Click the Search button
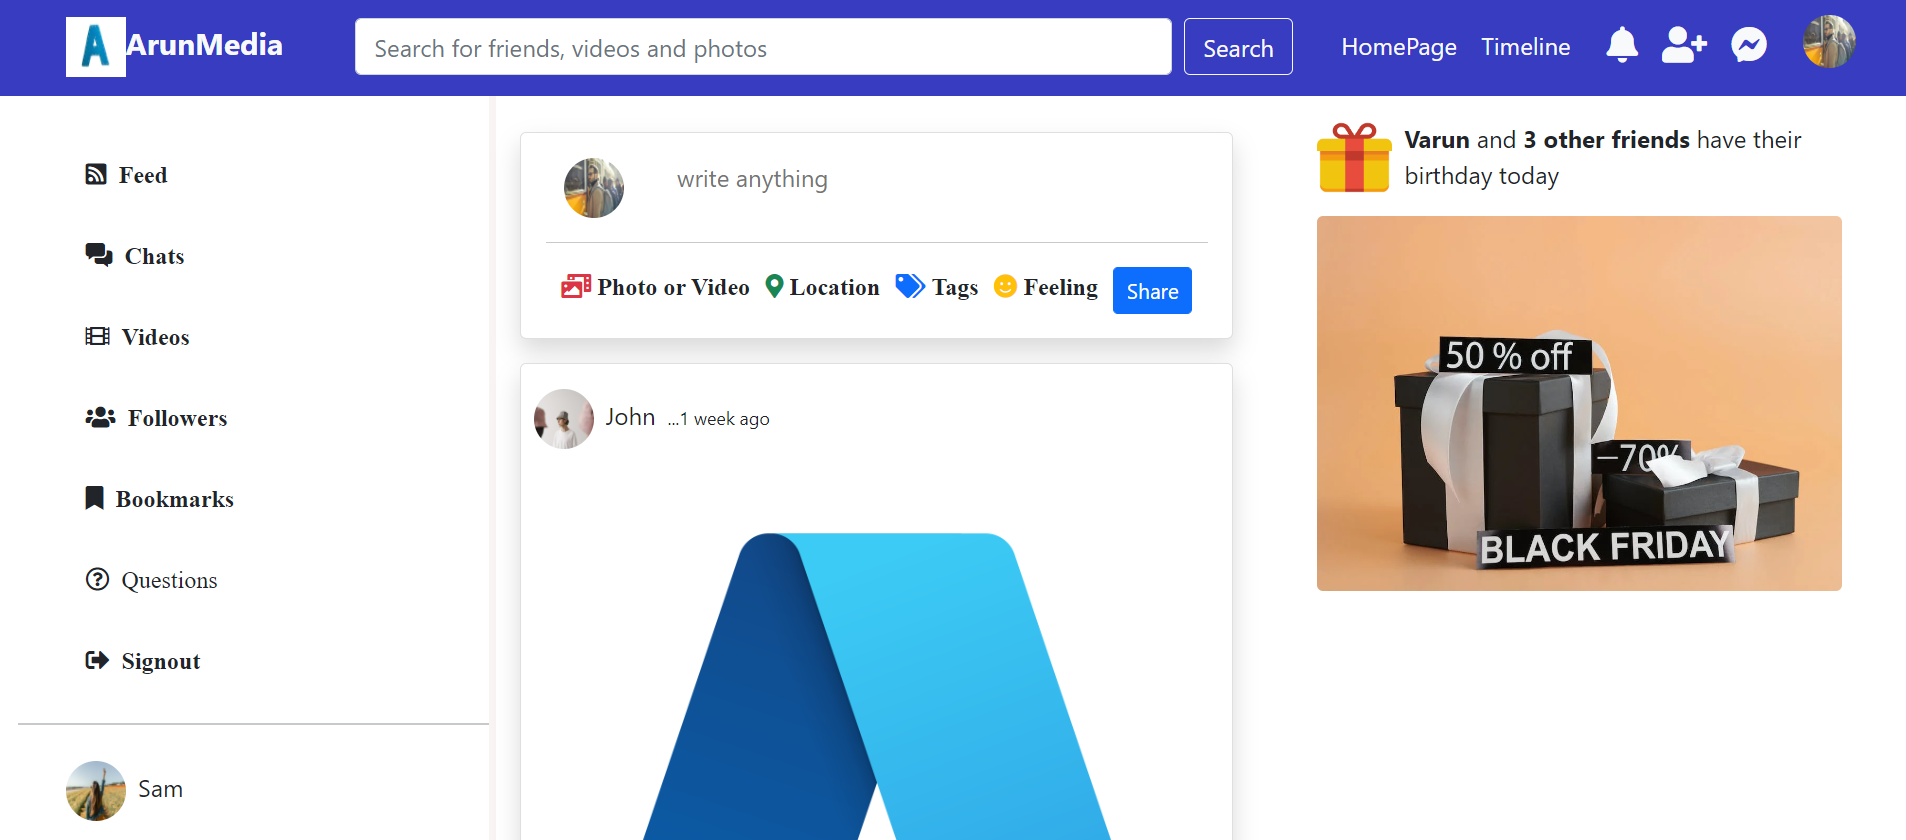Image resolution: width=1906 pixels, height=840 pixels. 1238,47
